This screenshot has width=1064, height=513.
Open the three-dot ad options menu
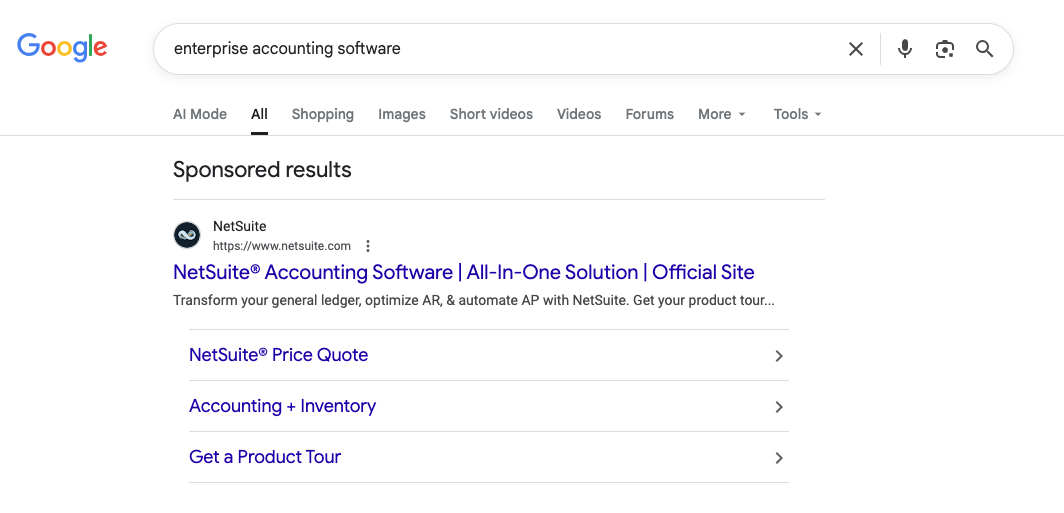pos(368,246)
